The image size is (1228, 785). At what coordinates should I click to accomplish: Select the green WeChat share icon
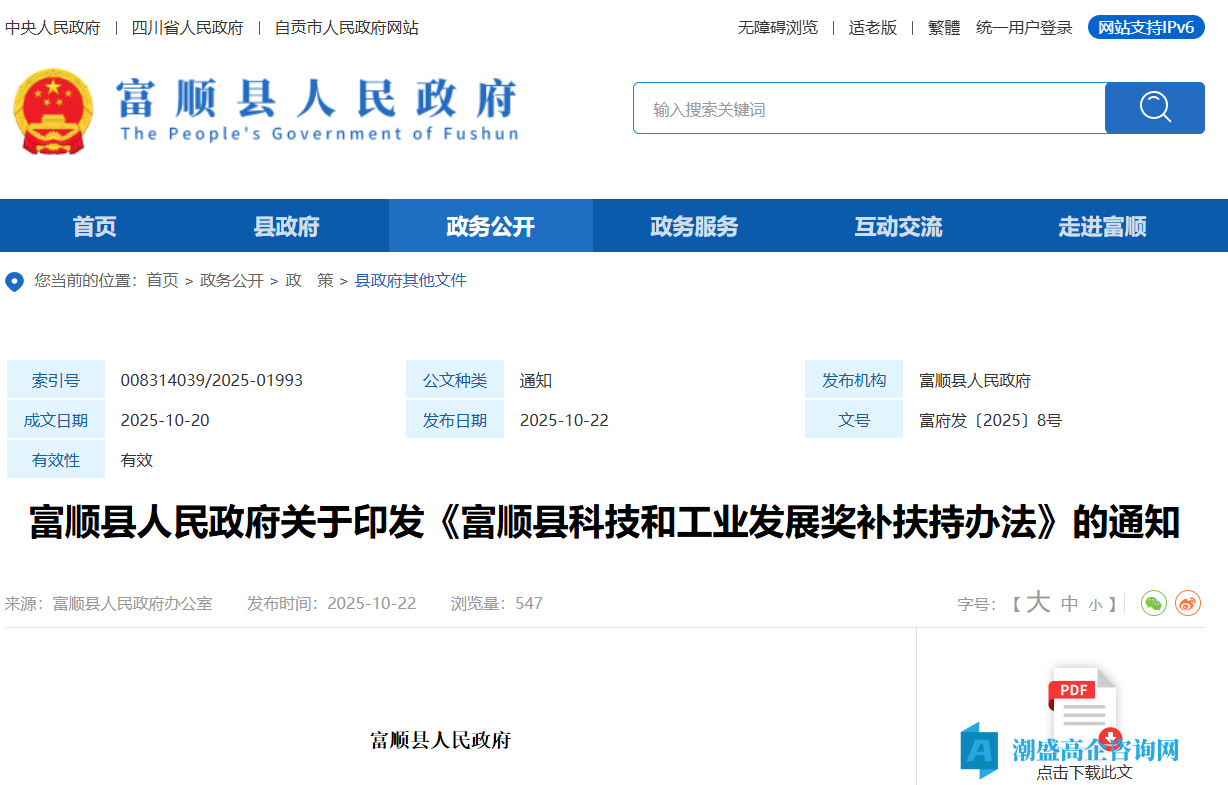1155,603
